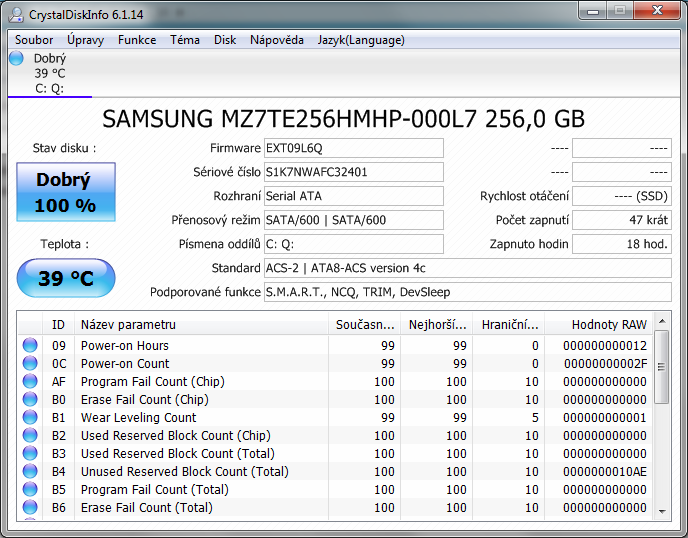688x538 pixels.
Task: Open the Disk menu
Action: pos(225,40)
